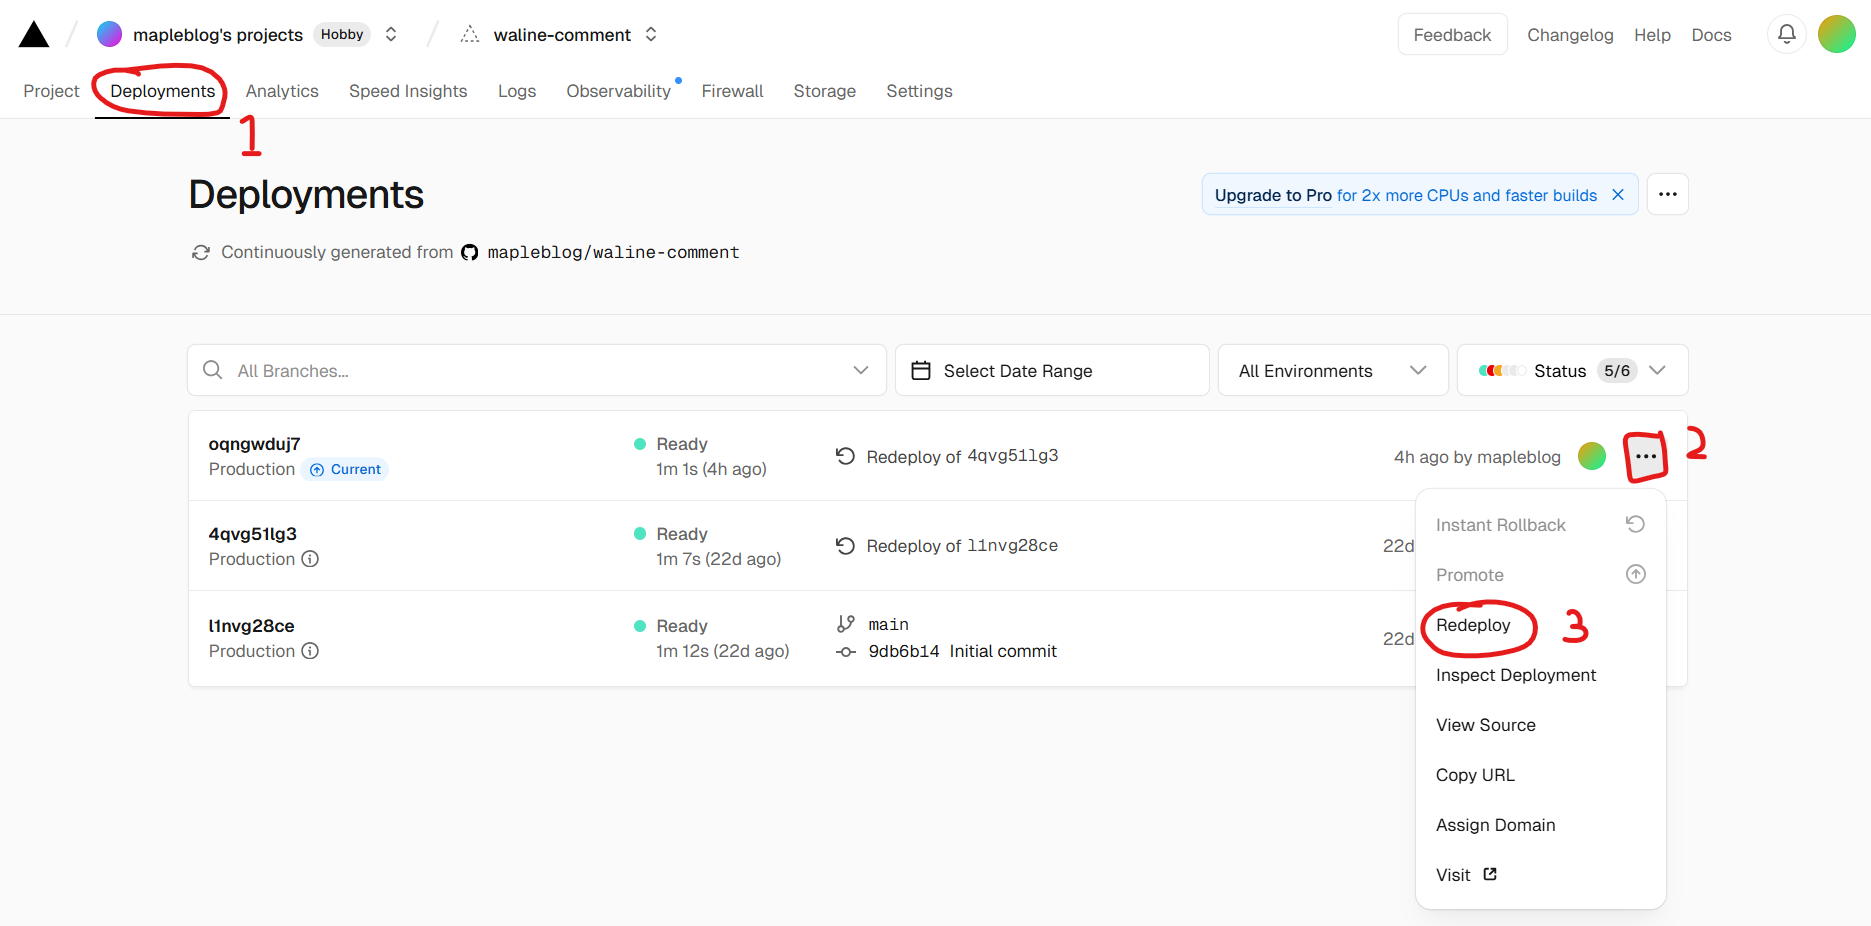Viewport: 1871px width, 926px height.
Task: Click the Feedback button
Action: coord(1451,35)
